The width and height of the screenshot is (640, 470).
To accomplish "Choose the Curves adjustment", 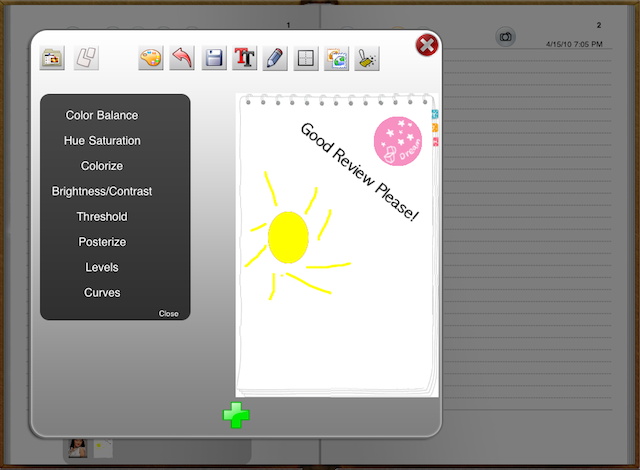I will click(102, 293).
